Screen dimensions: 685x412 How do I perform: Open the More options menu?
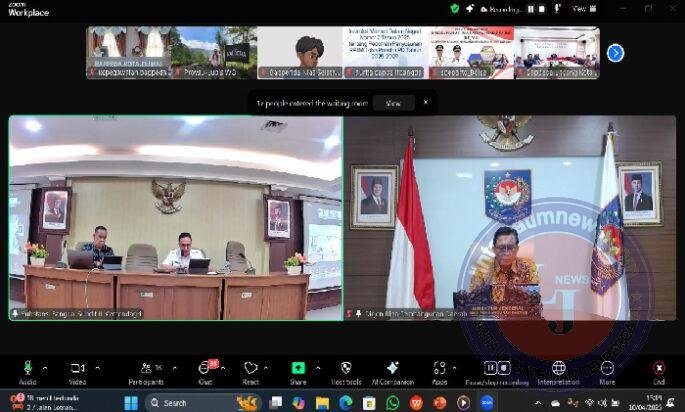click(607, 368)
